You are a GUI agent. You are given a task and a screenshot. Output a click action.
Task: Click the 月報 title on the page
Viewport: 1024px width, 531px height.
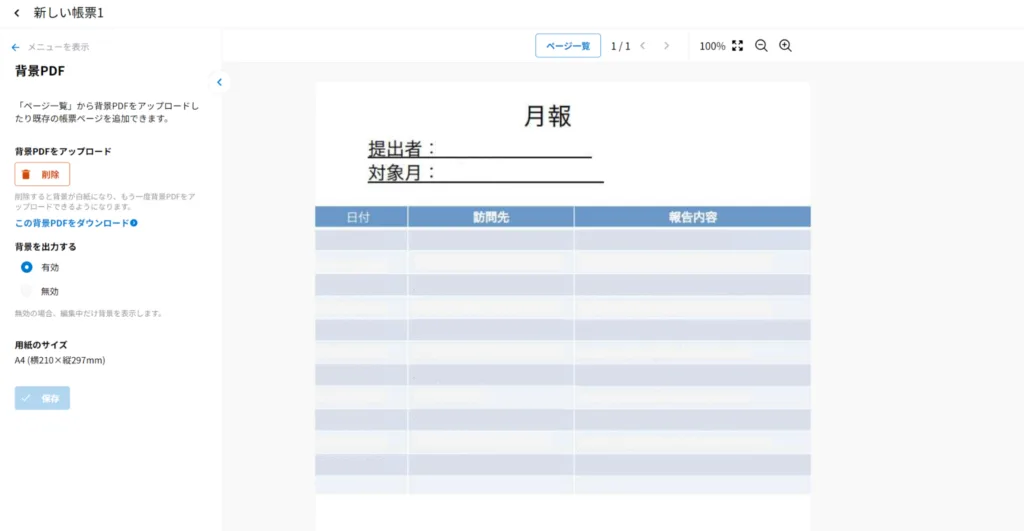[548, 116]
